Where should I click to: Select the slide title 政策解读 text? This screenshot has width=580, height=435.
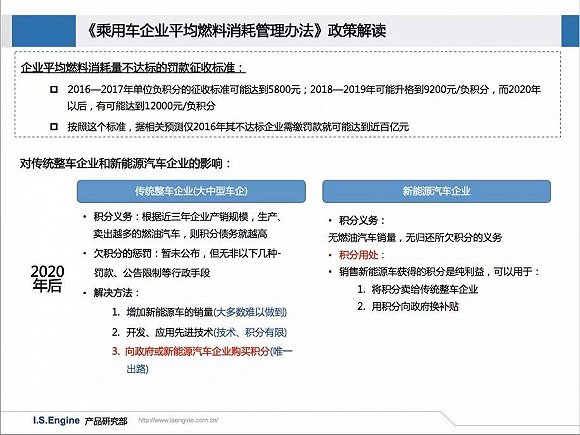(357, 31)
